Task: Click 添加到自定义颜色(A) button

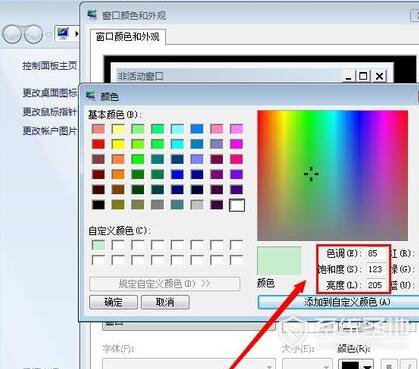Action: point(338,302)
